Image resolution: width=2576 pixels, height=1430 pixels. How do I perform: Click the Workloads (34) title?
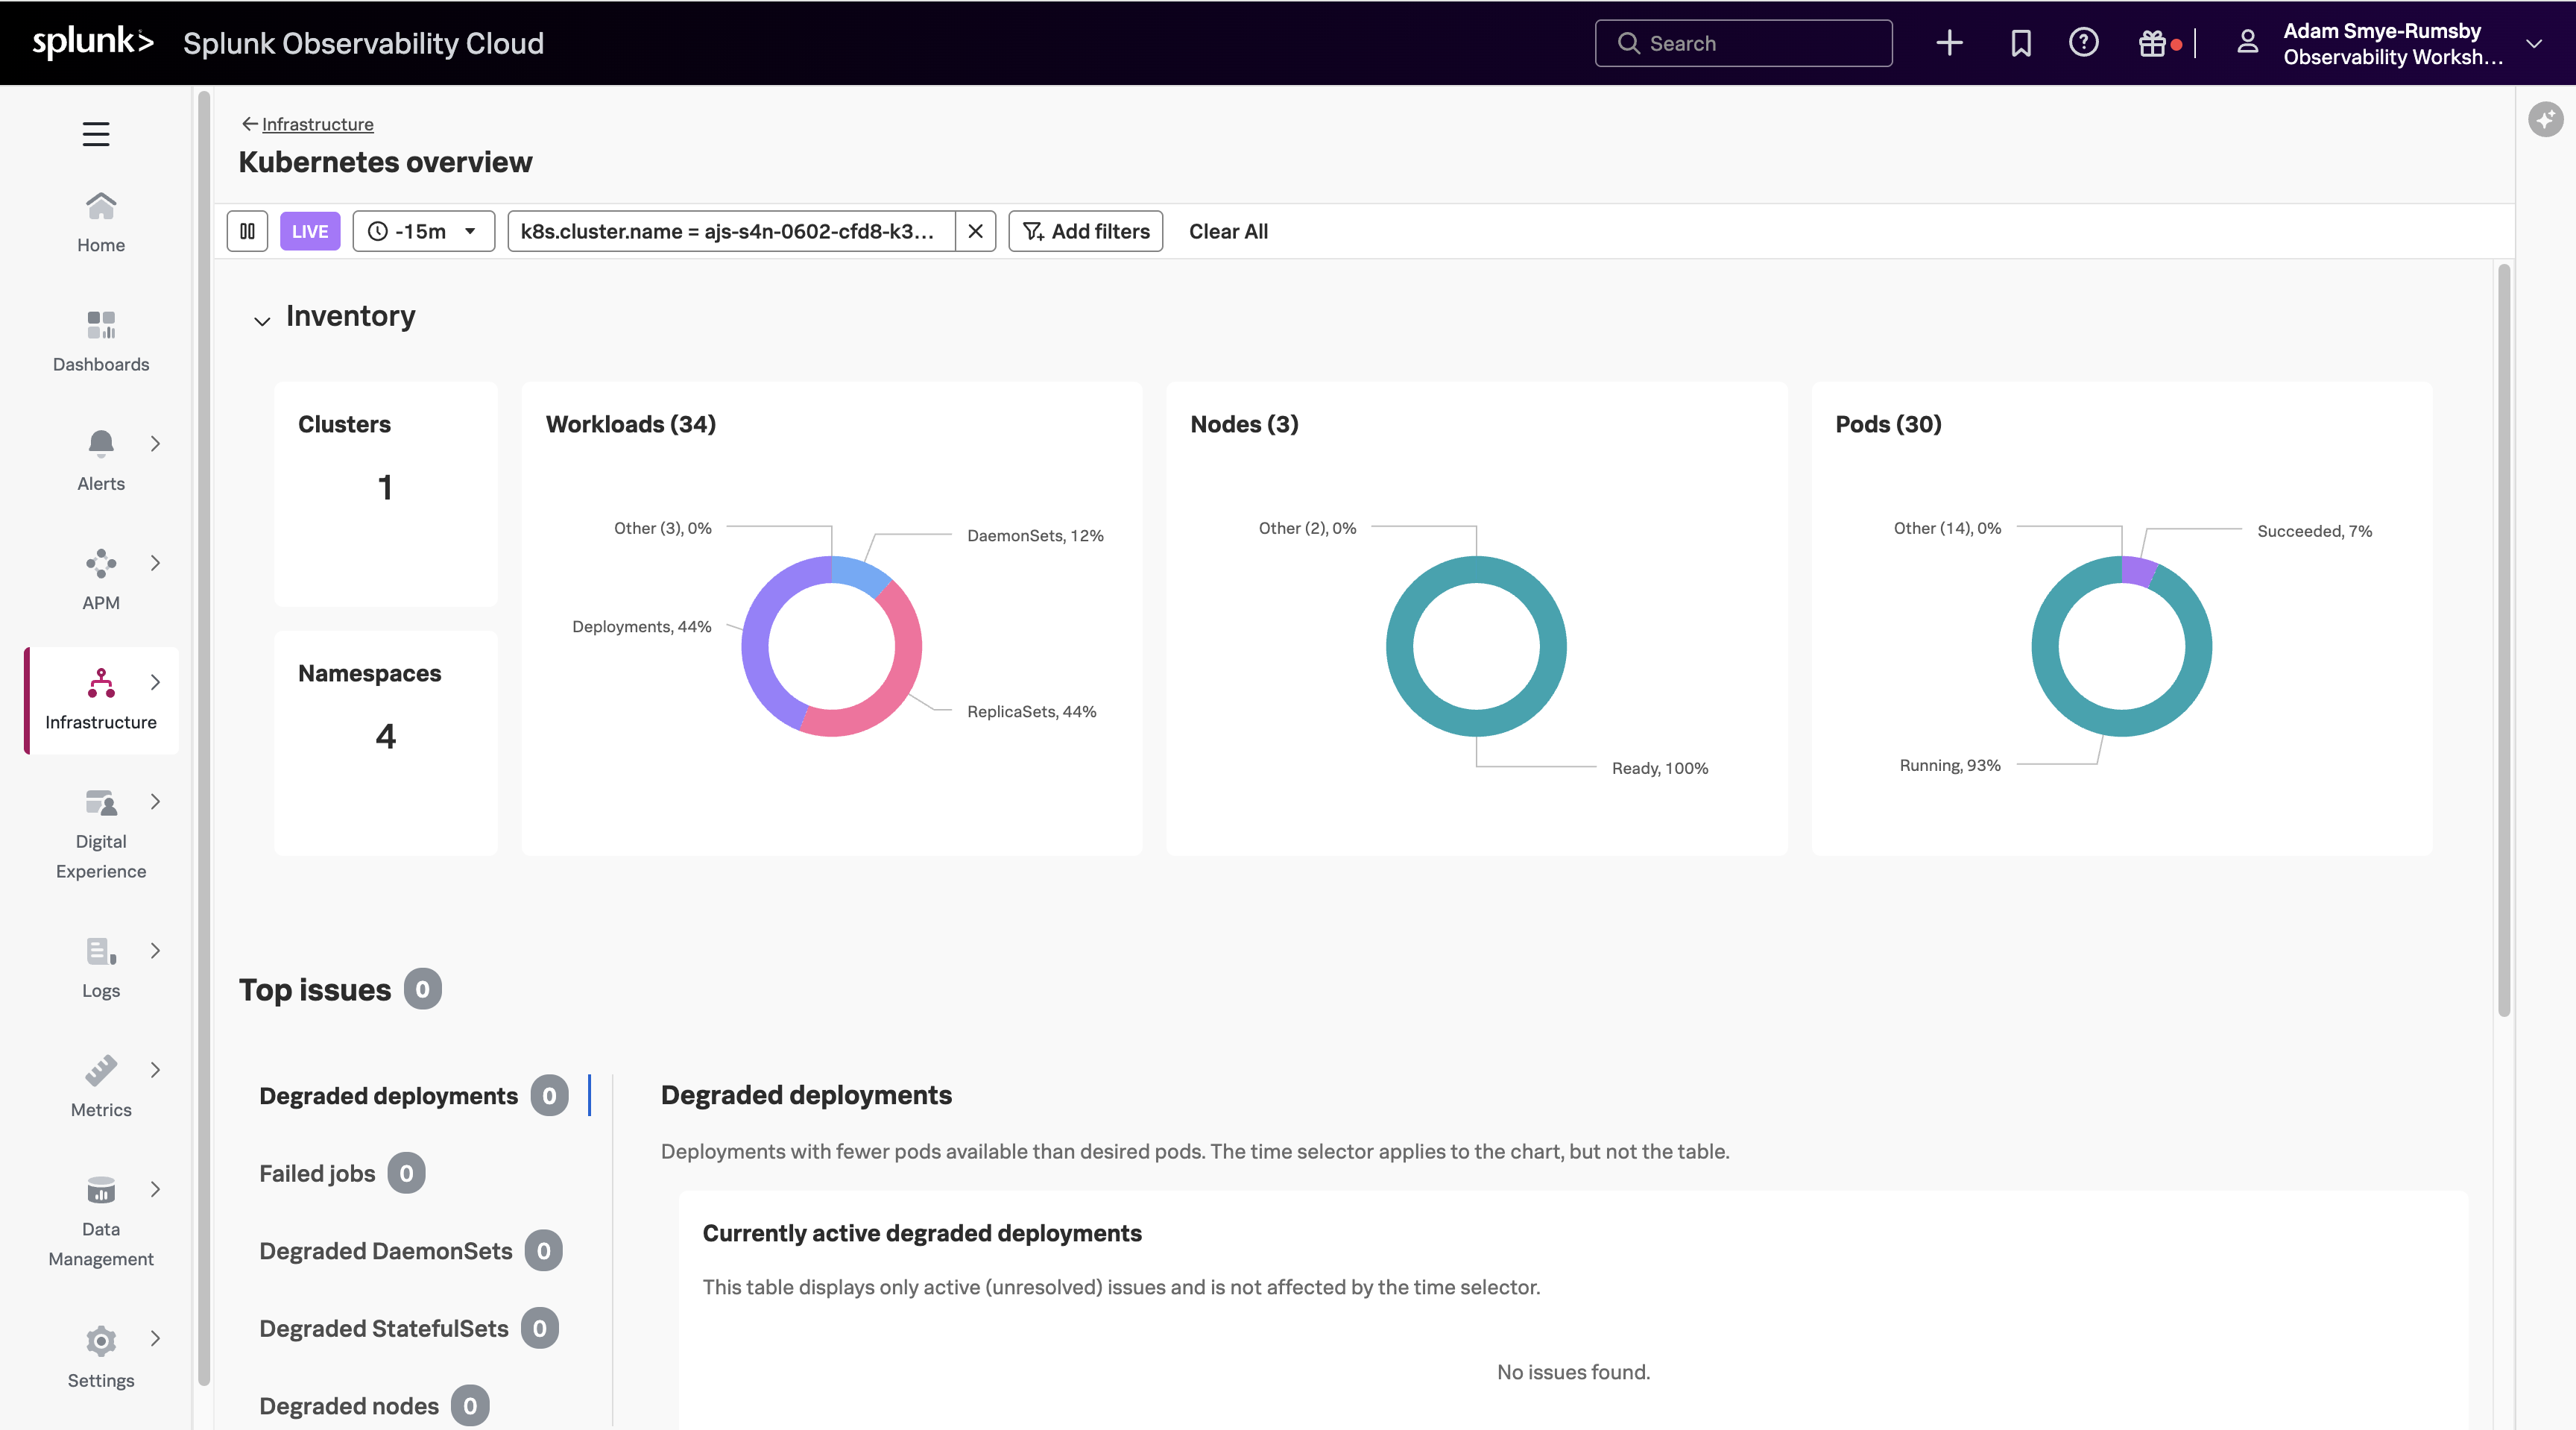631,424
